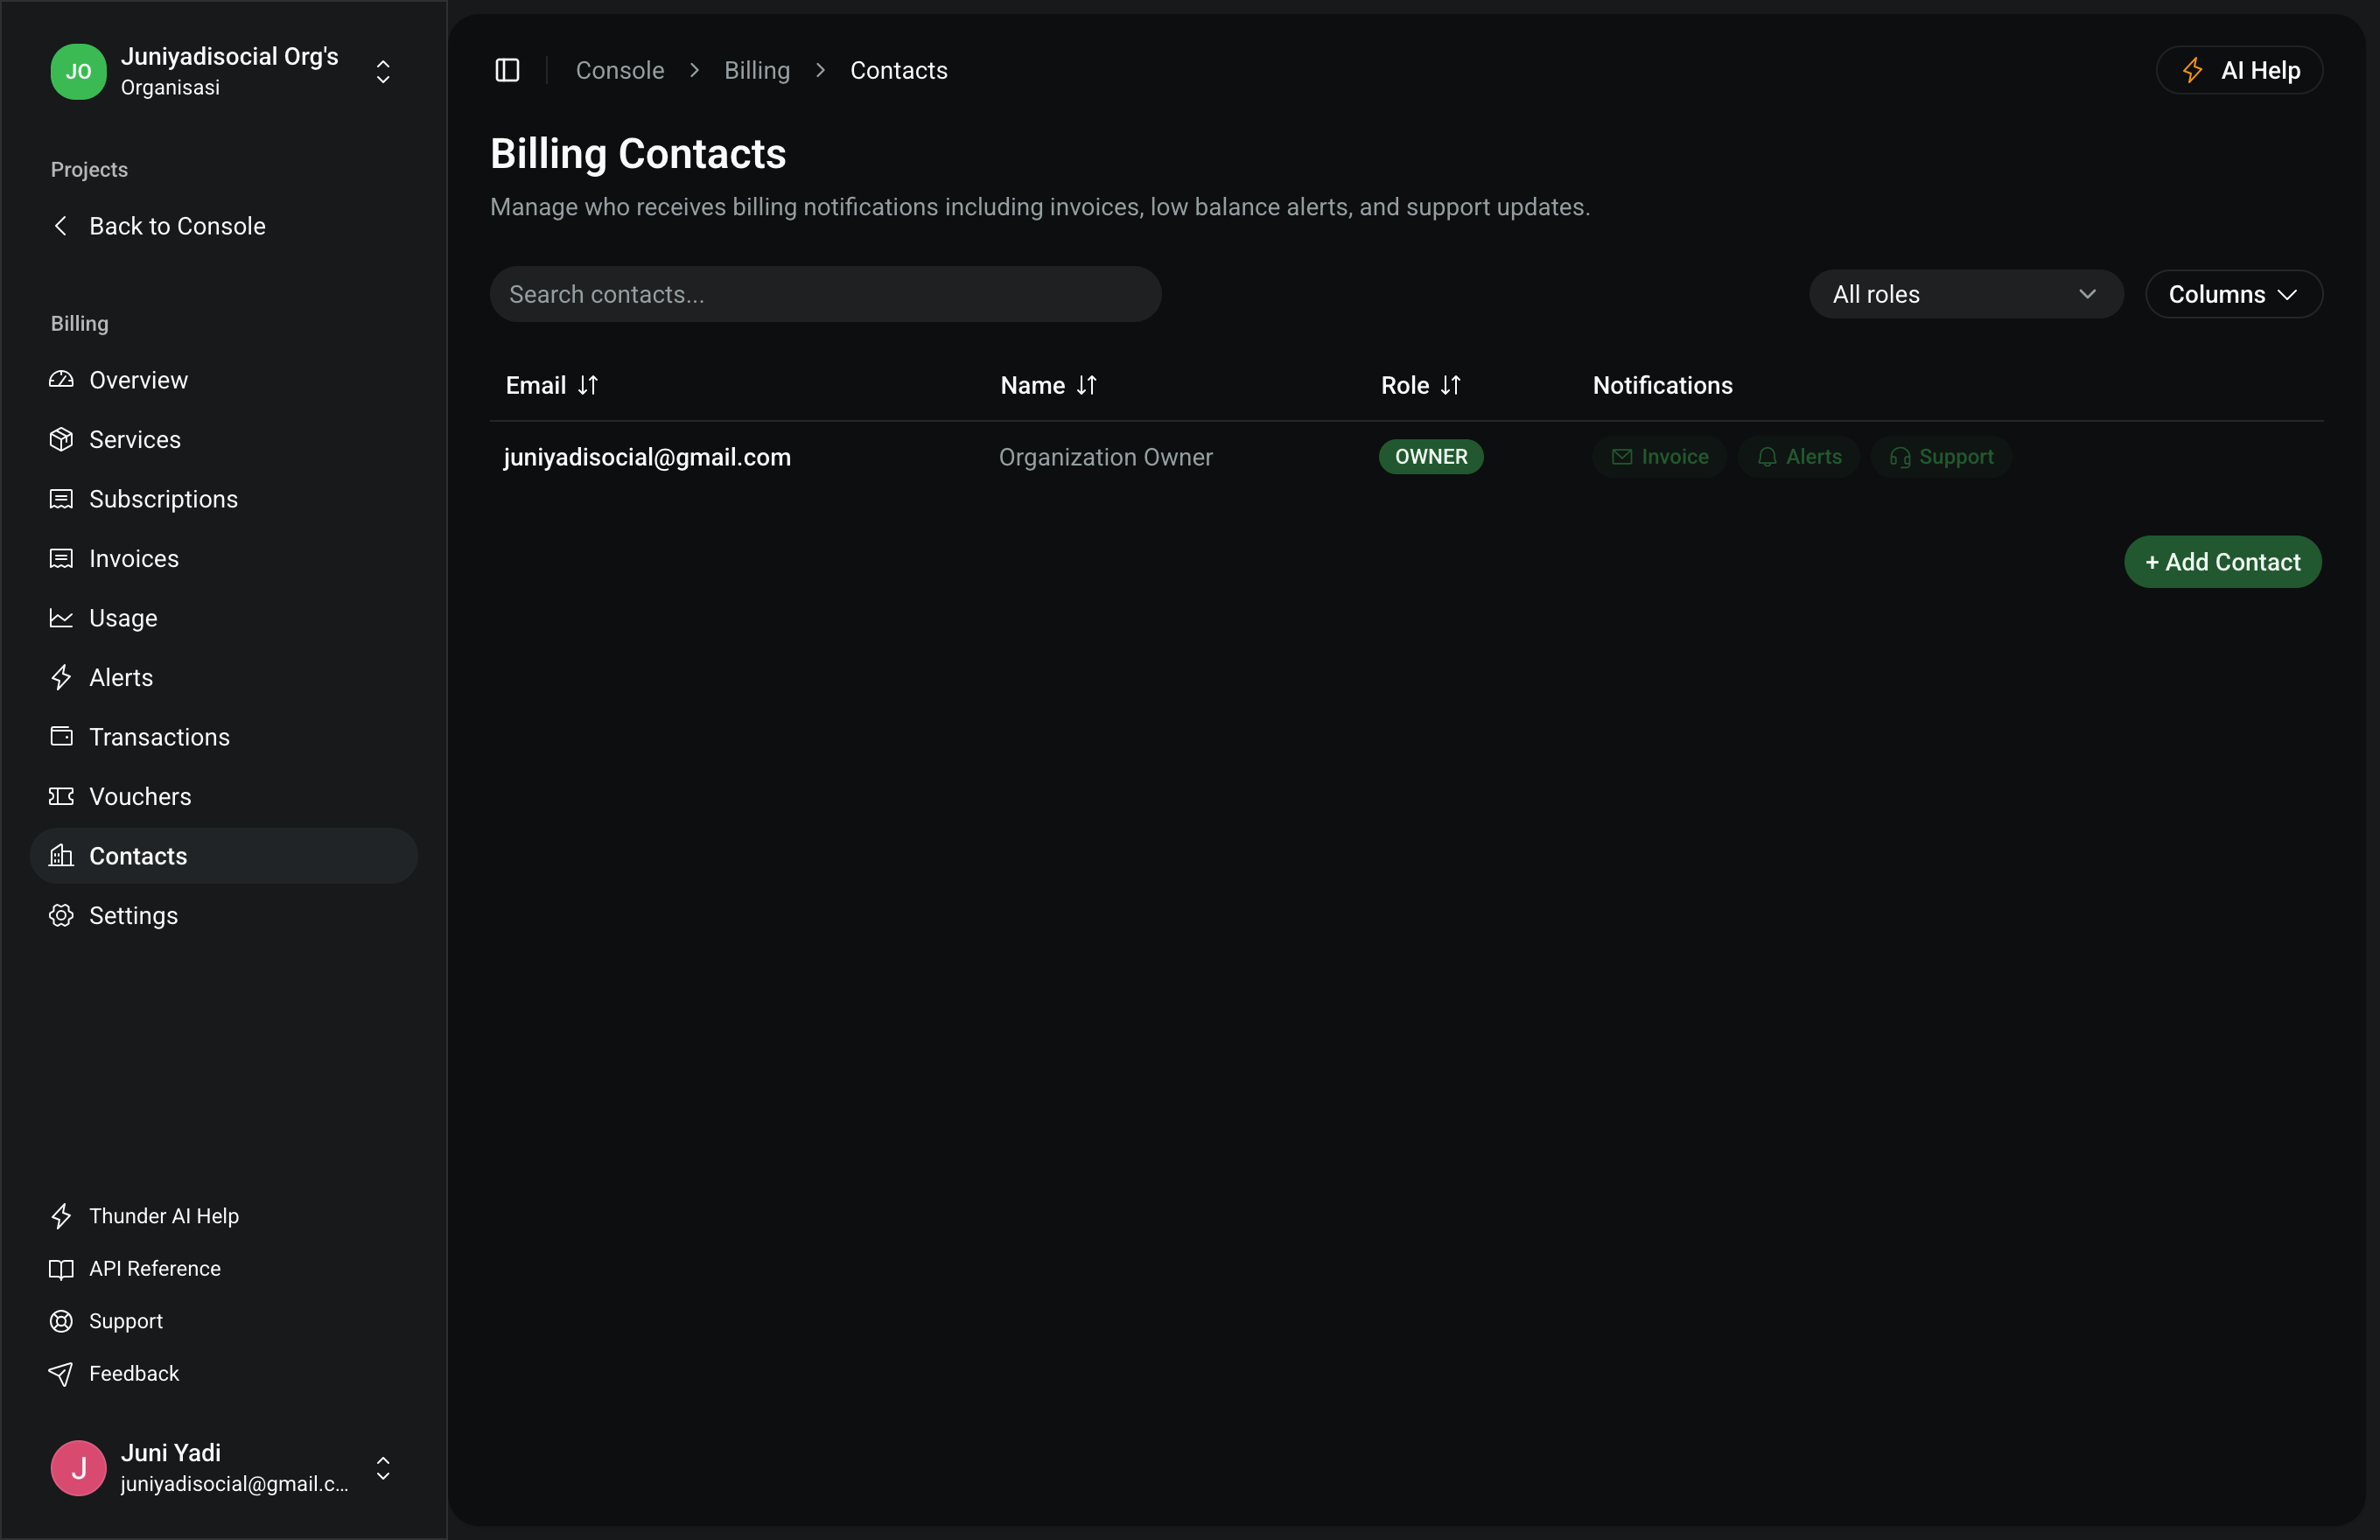Viewport: 2380px width, 1540px height.
Task: Click the Notifications column header
Action: [x=1662, y=385]
